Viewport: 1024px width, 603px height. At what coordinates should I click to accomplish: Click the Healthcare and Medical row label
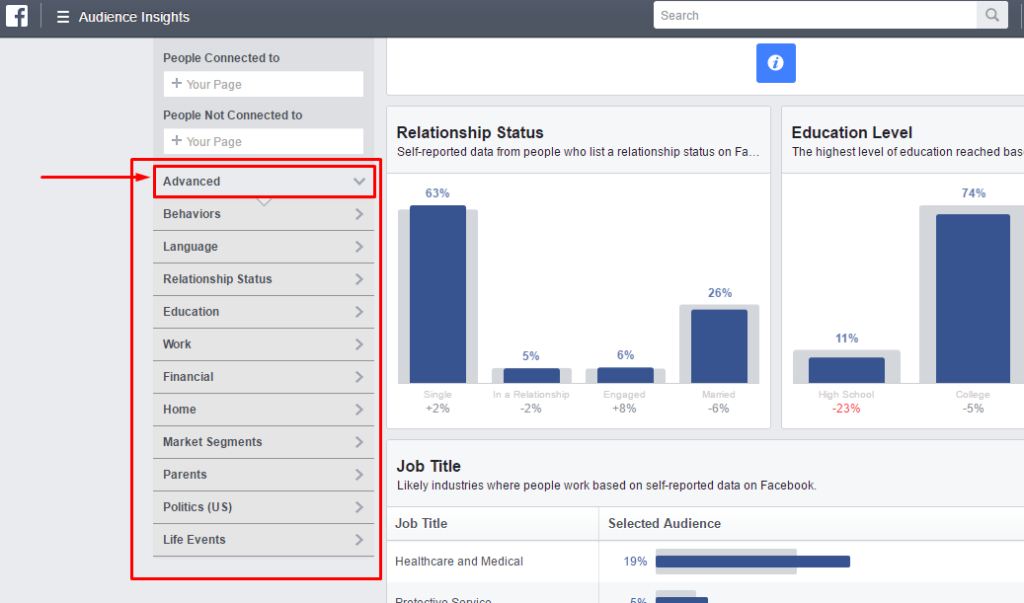(x=459, y=561)
